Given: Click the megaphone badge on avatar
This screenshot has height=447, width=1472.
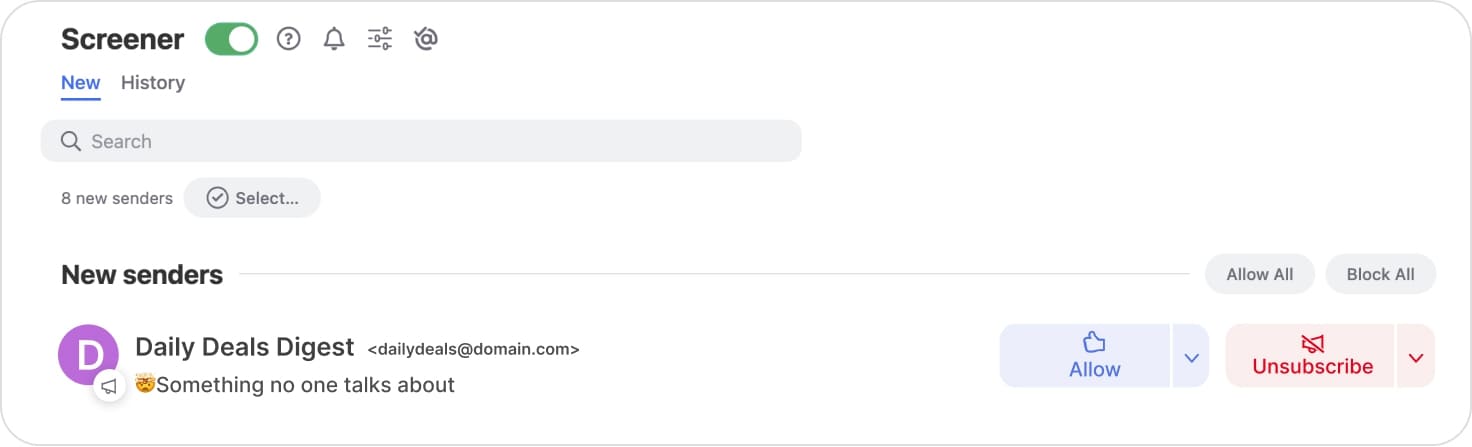Looking at the screenshot, I should 110,386.
